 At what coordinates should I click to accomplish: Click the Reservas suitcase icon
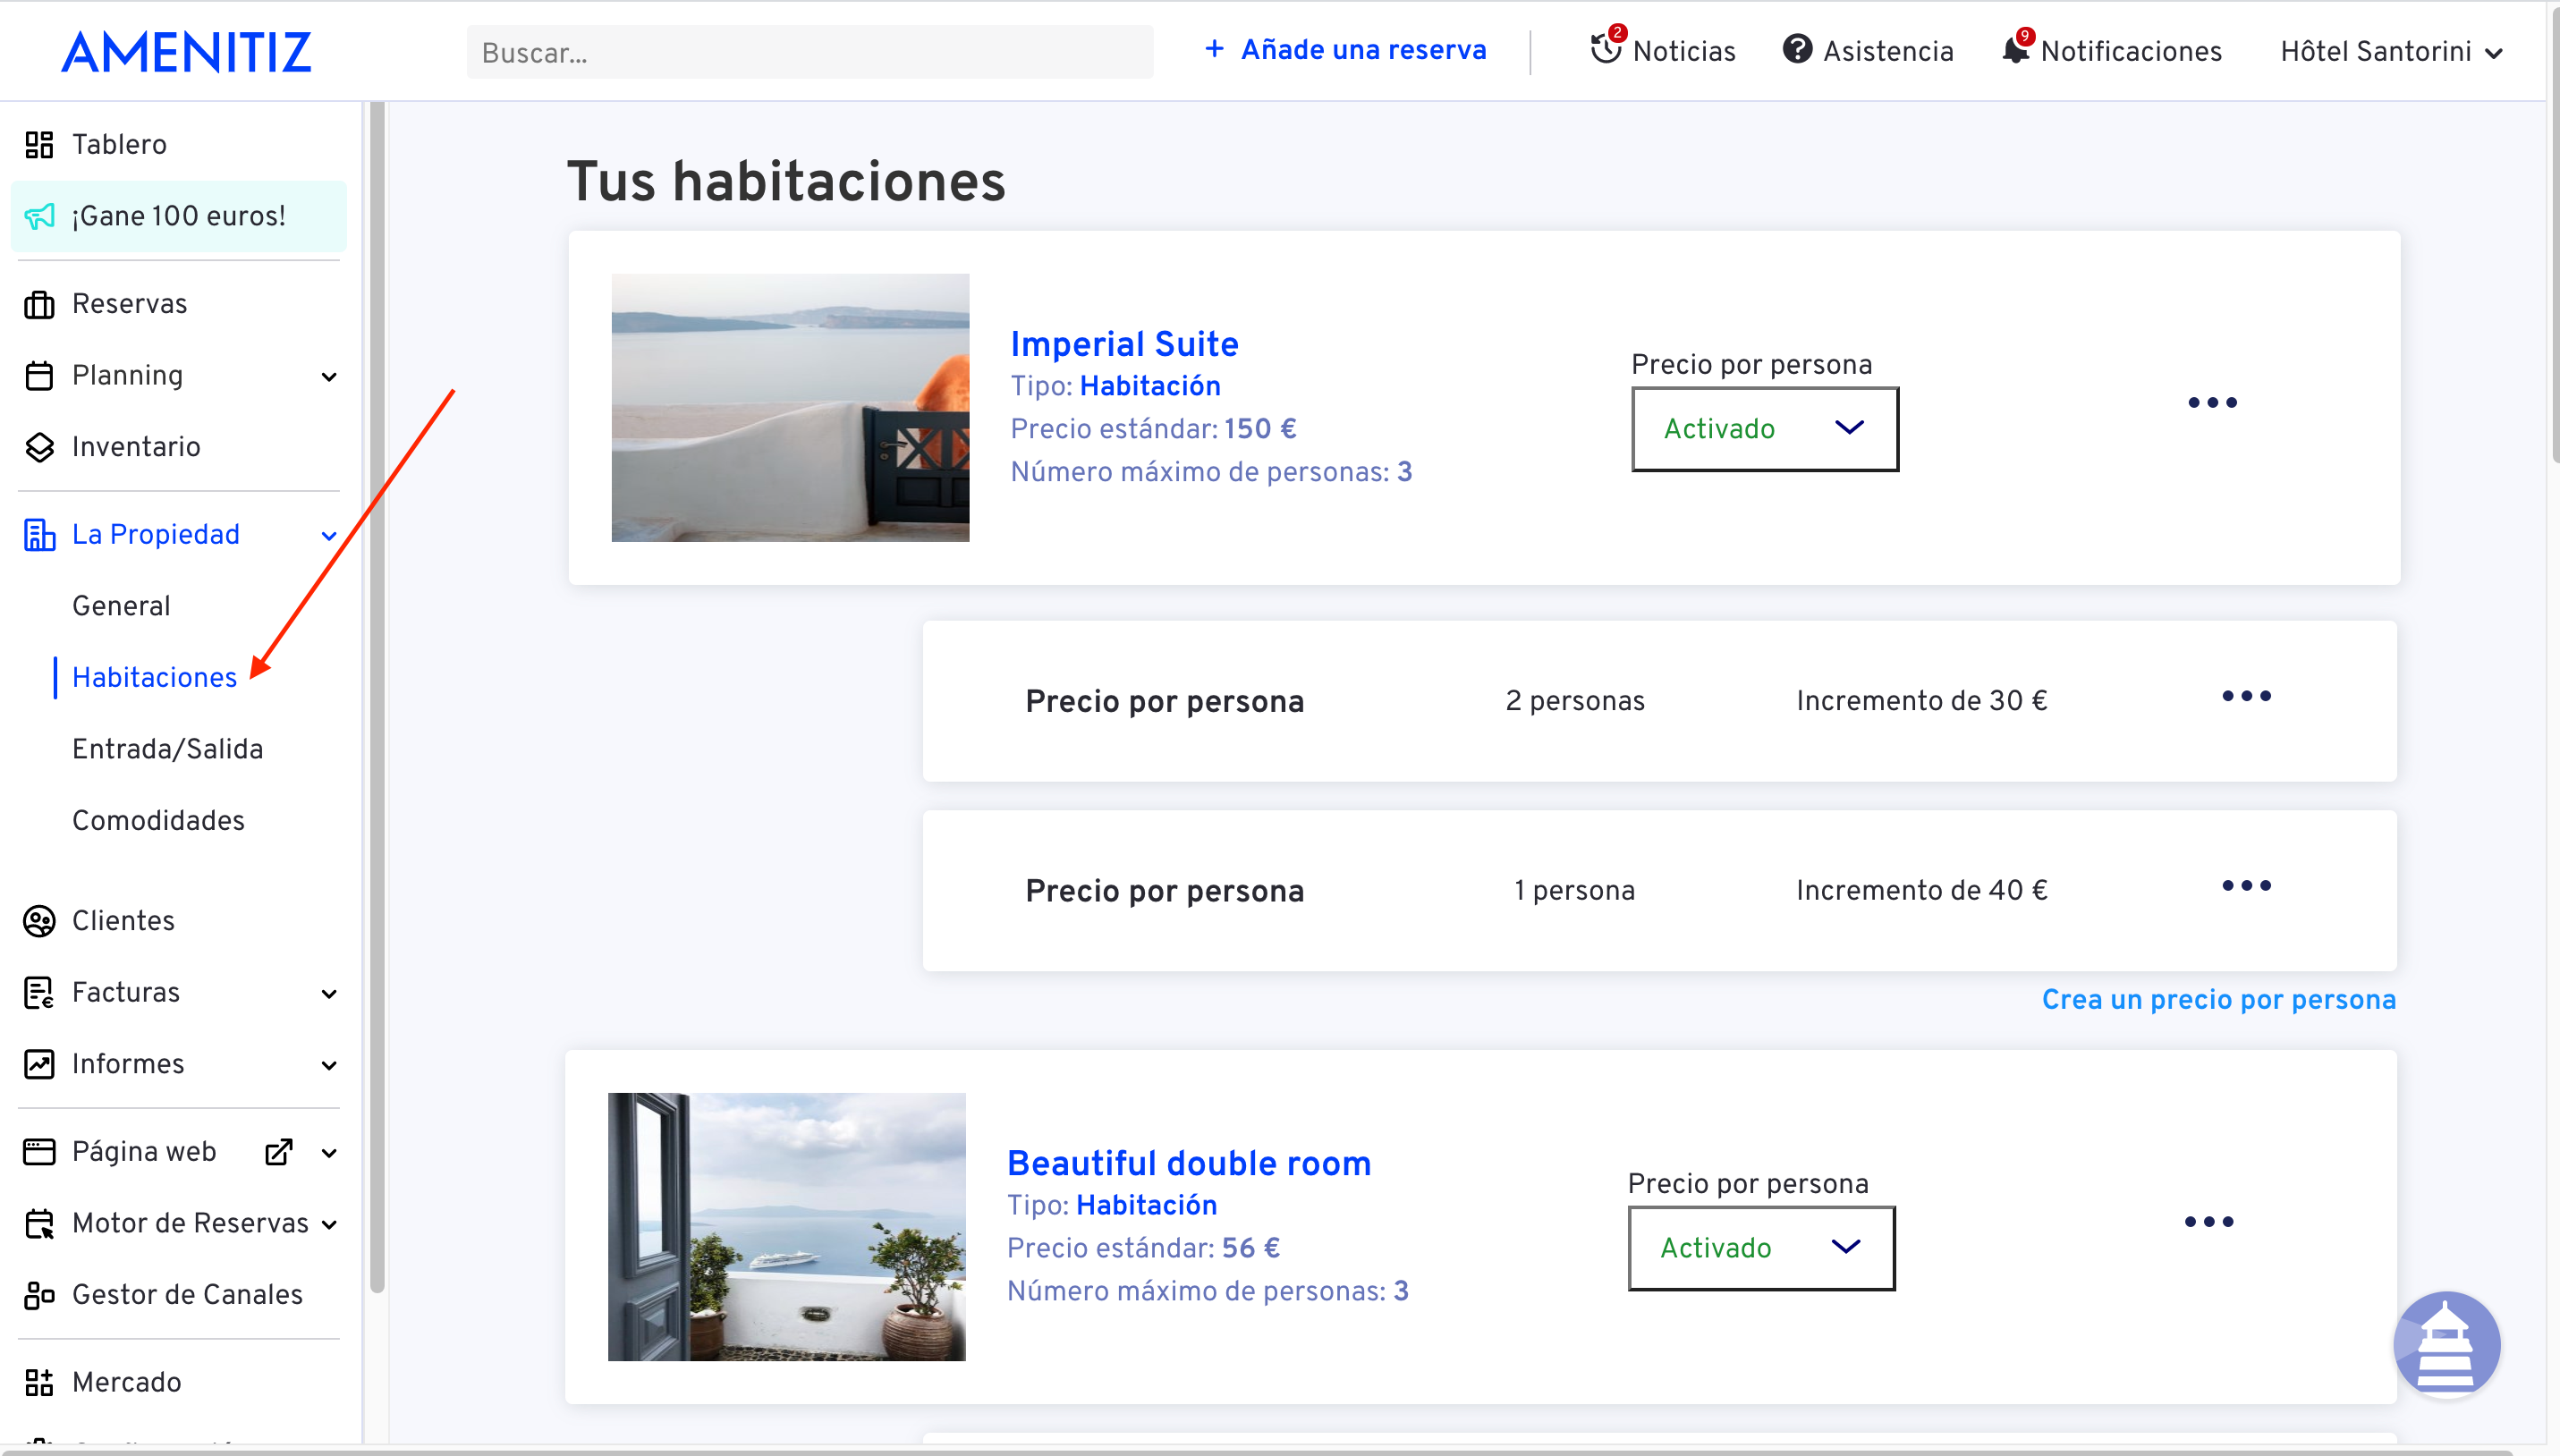click(x=39, y=304)
